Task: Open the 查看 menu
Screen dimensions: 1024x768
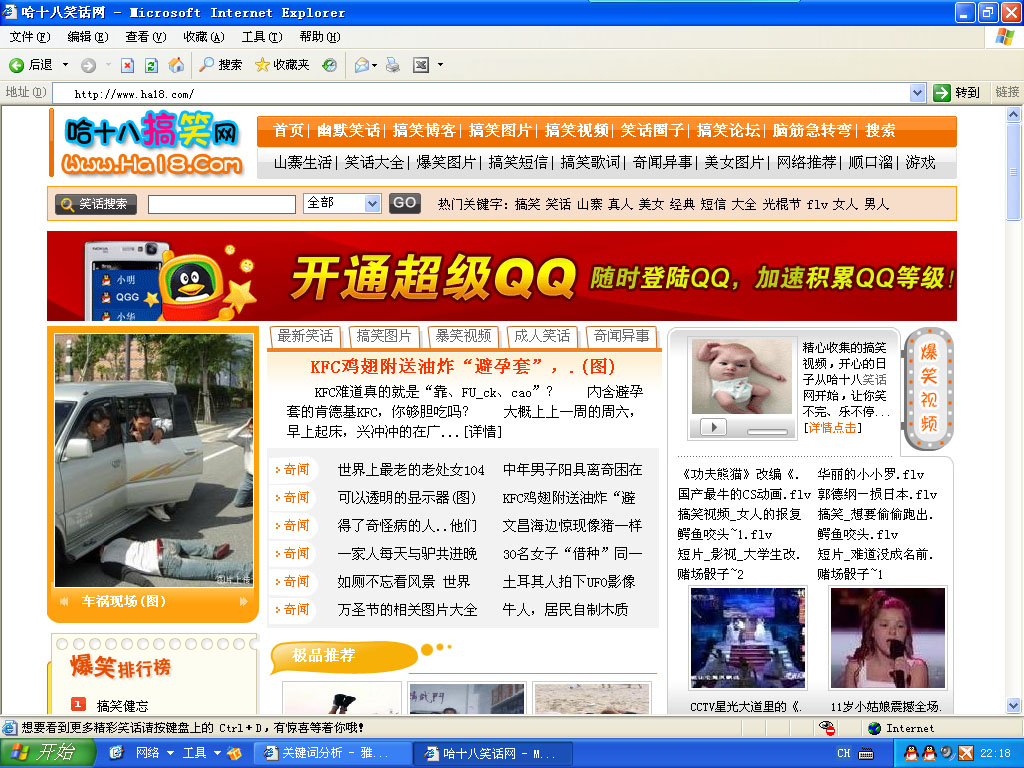Action: [x=146, y=37]
